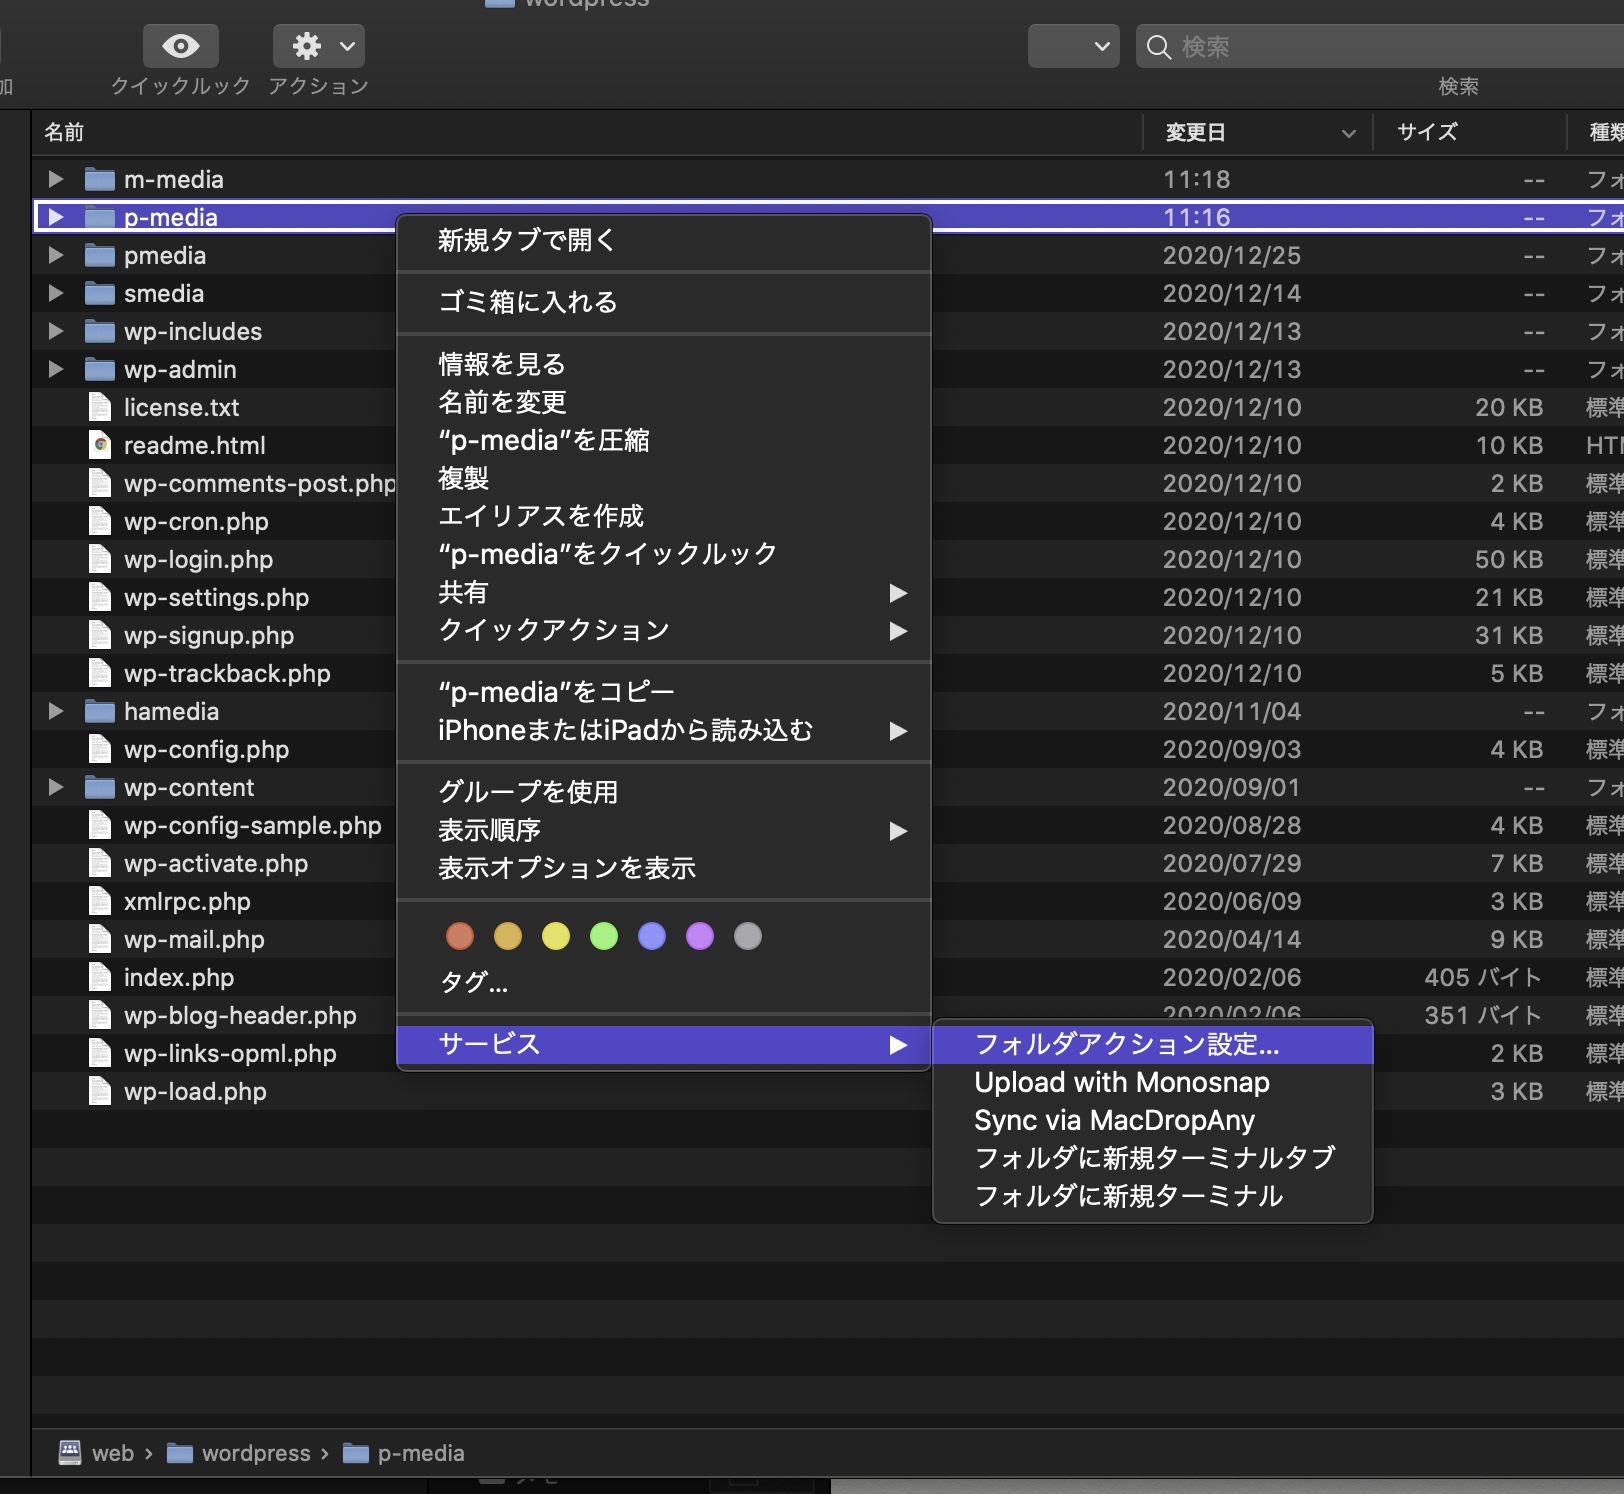1624x1494 pixels.
Task: Expand the hamedia folder disclosure triangle
Action: pos(56,711)
